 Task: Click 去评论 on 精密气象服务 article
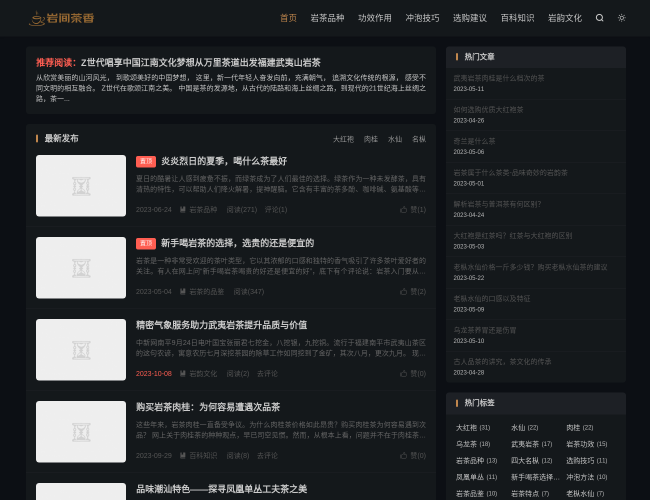(267, 374)
